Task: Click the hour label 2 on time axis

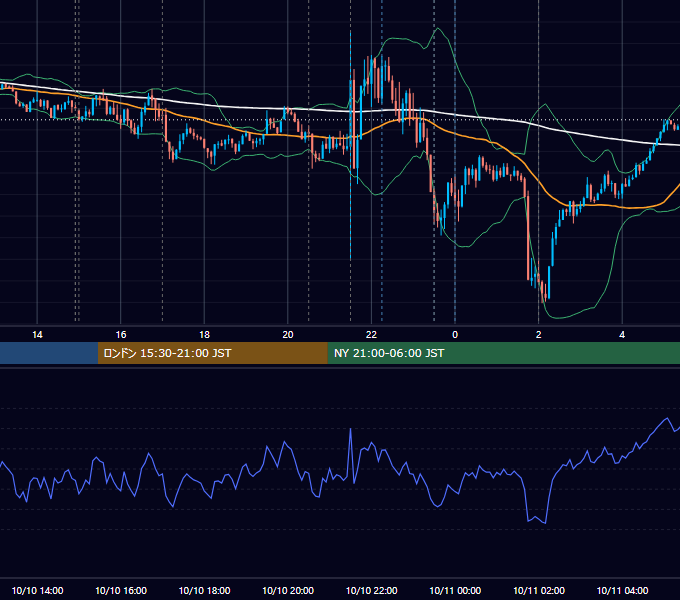Action: click(539, 335)
